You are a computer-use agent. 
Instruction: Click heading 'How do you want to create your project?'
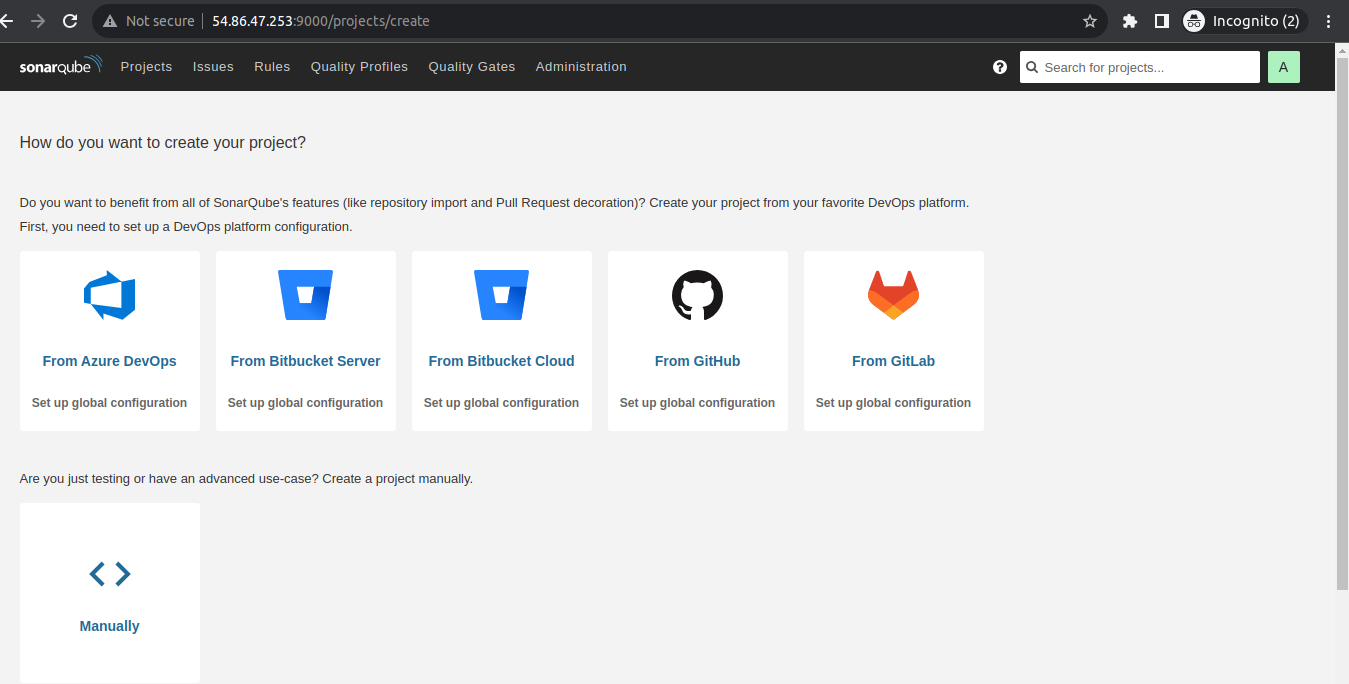click(x=163, y=143)
